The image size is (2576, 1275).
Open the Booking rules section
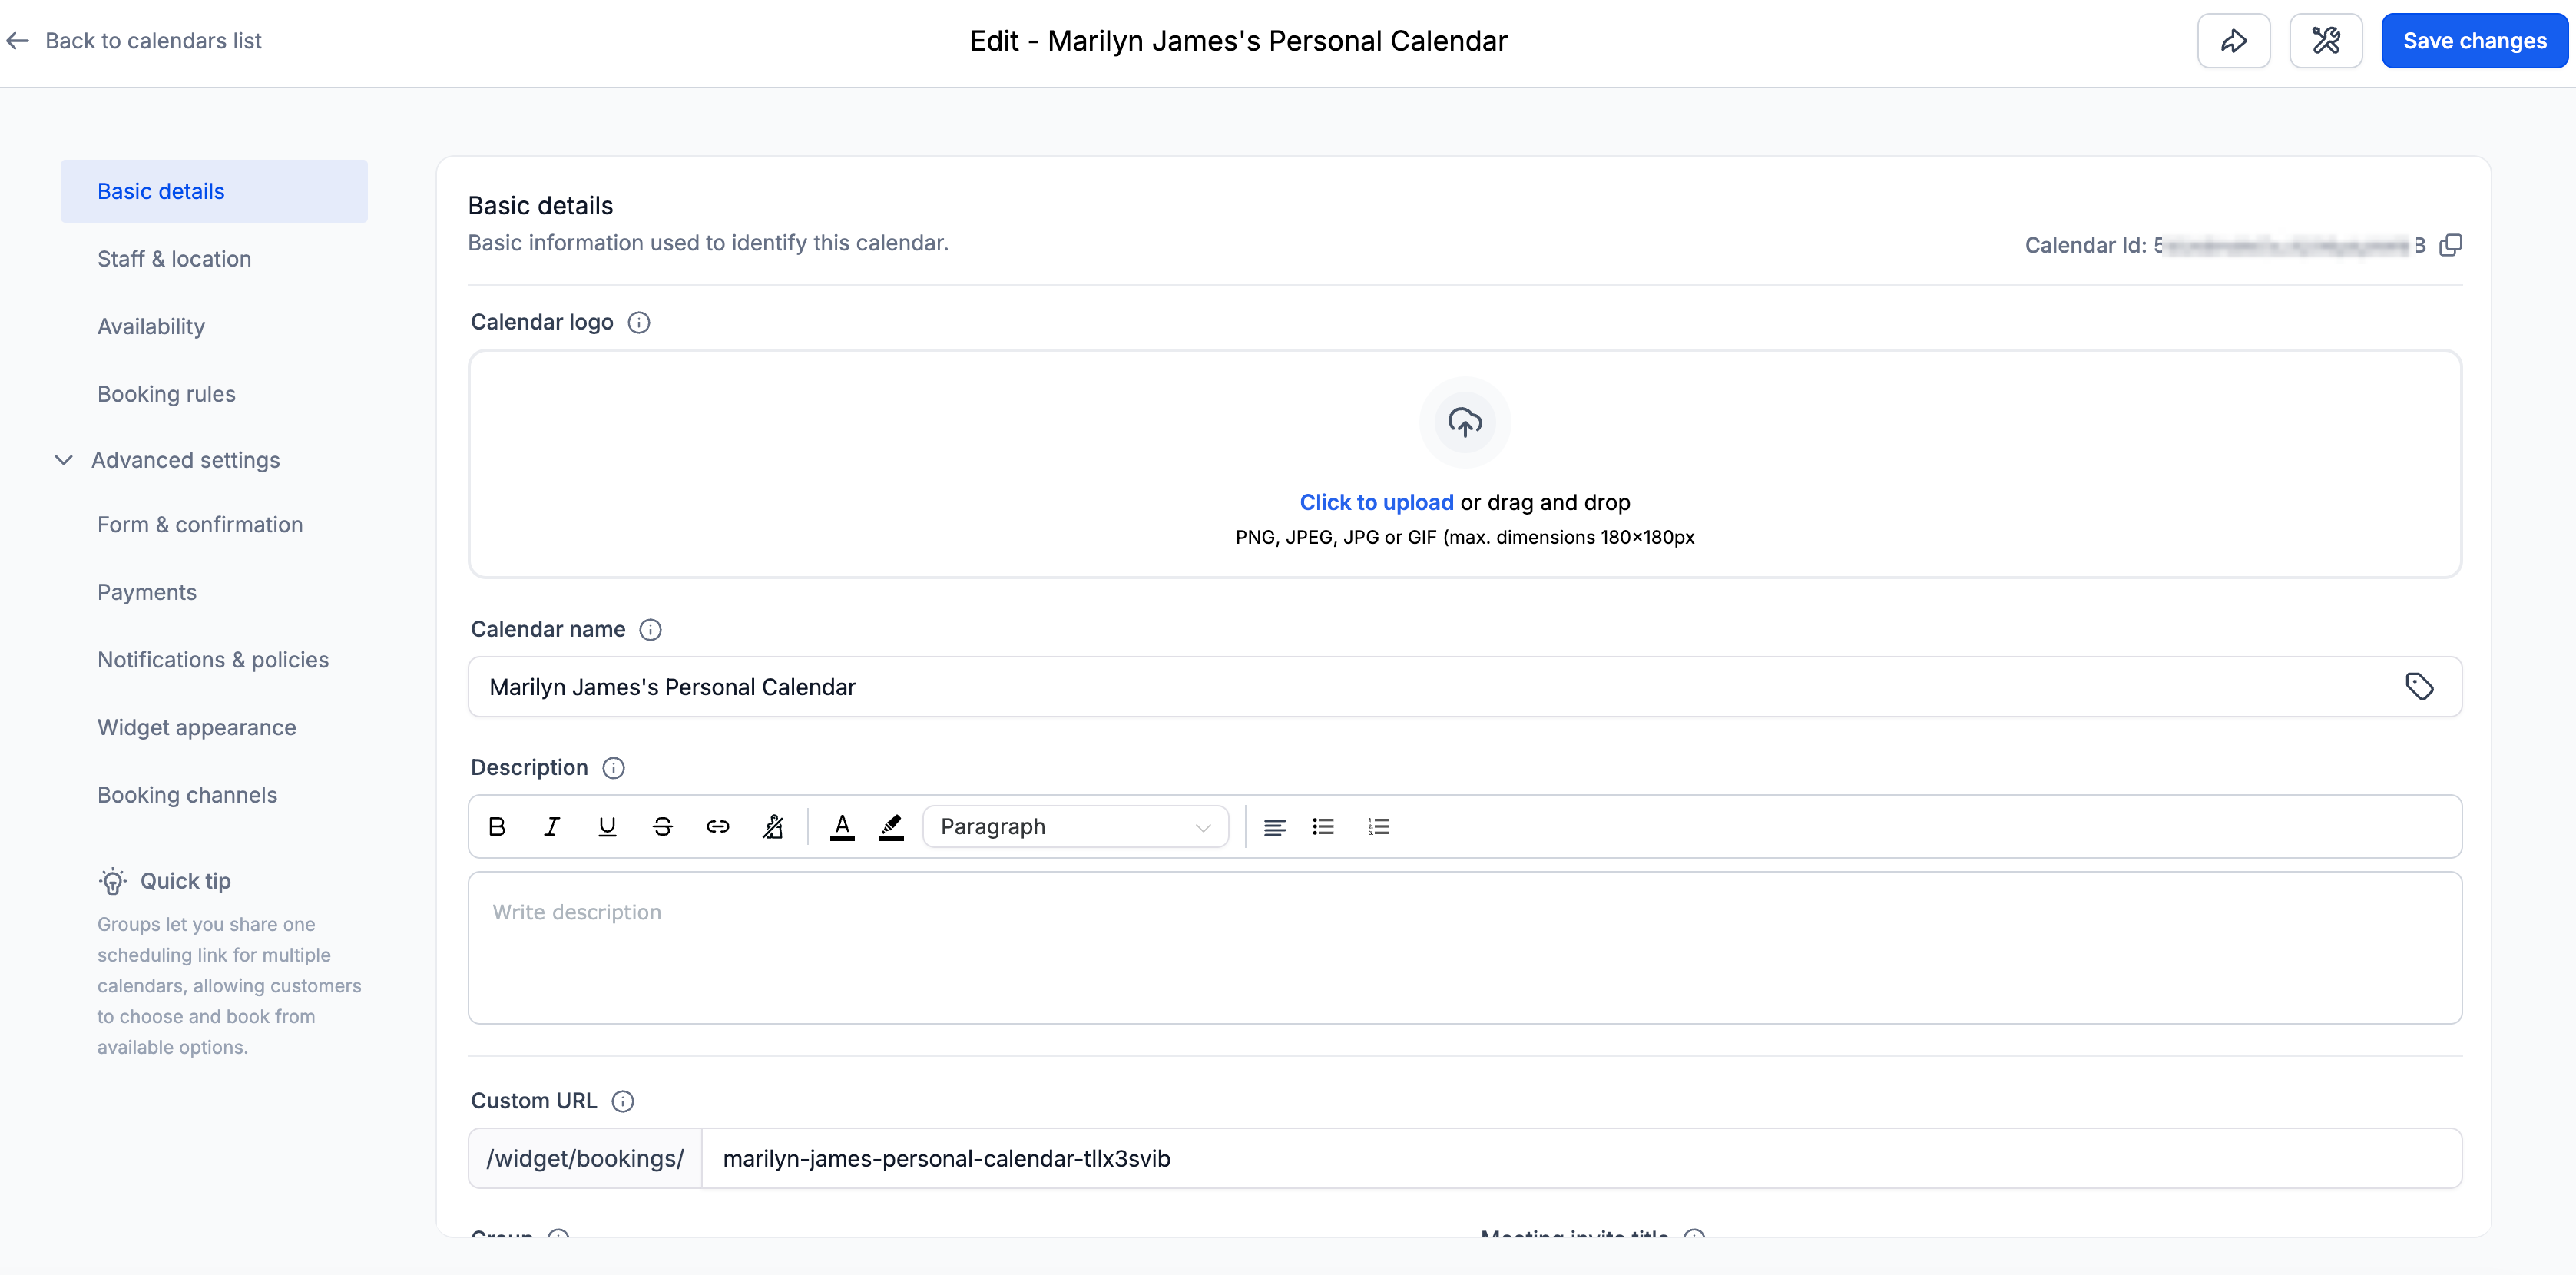pos(166,394)
